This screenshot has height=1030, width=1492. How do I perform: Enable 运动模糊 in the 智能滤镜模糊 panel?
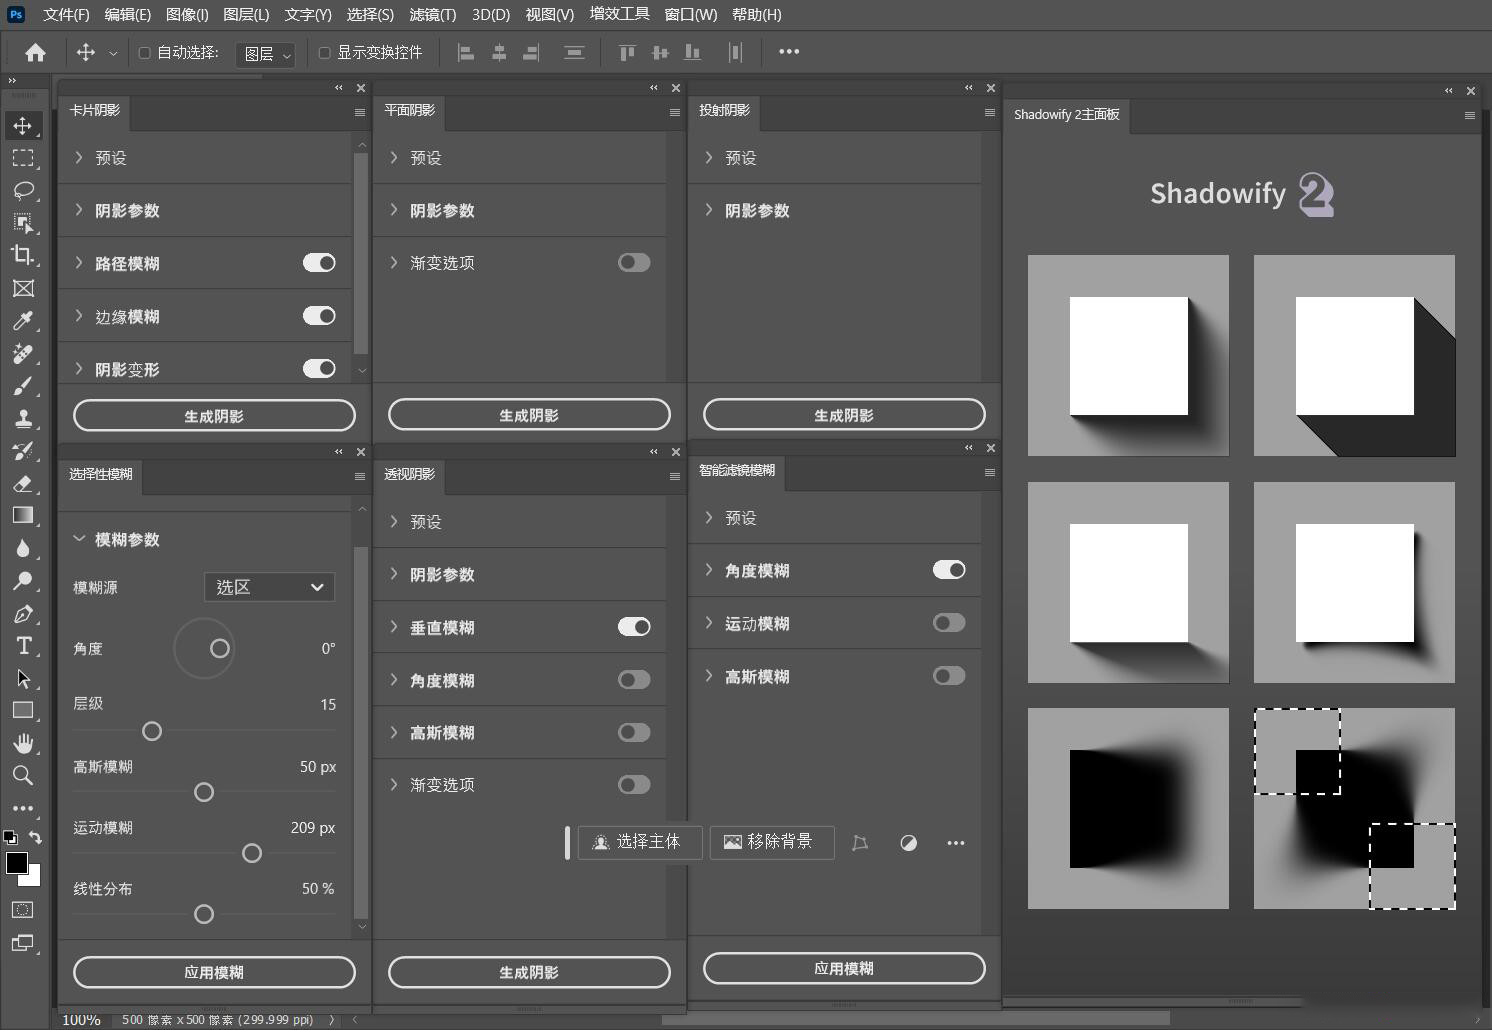947,623
